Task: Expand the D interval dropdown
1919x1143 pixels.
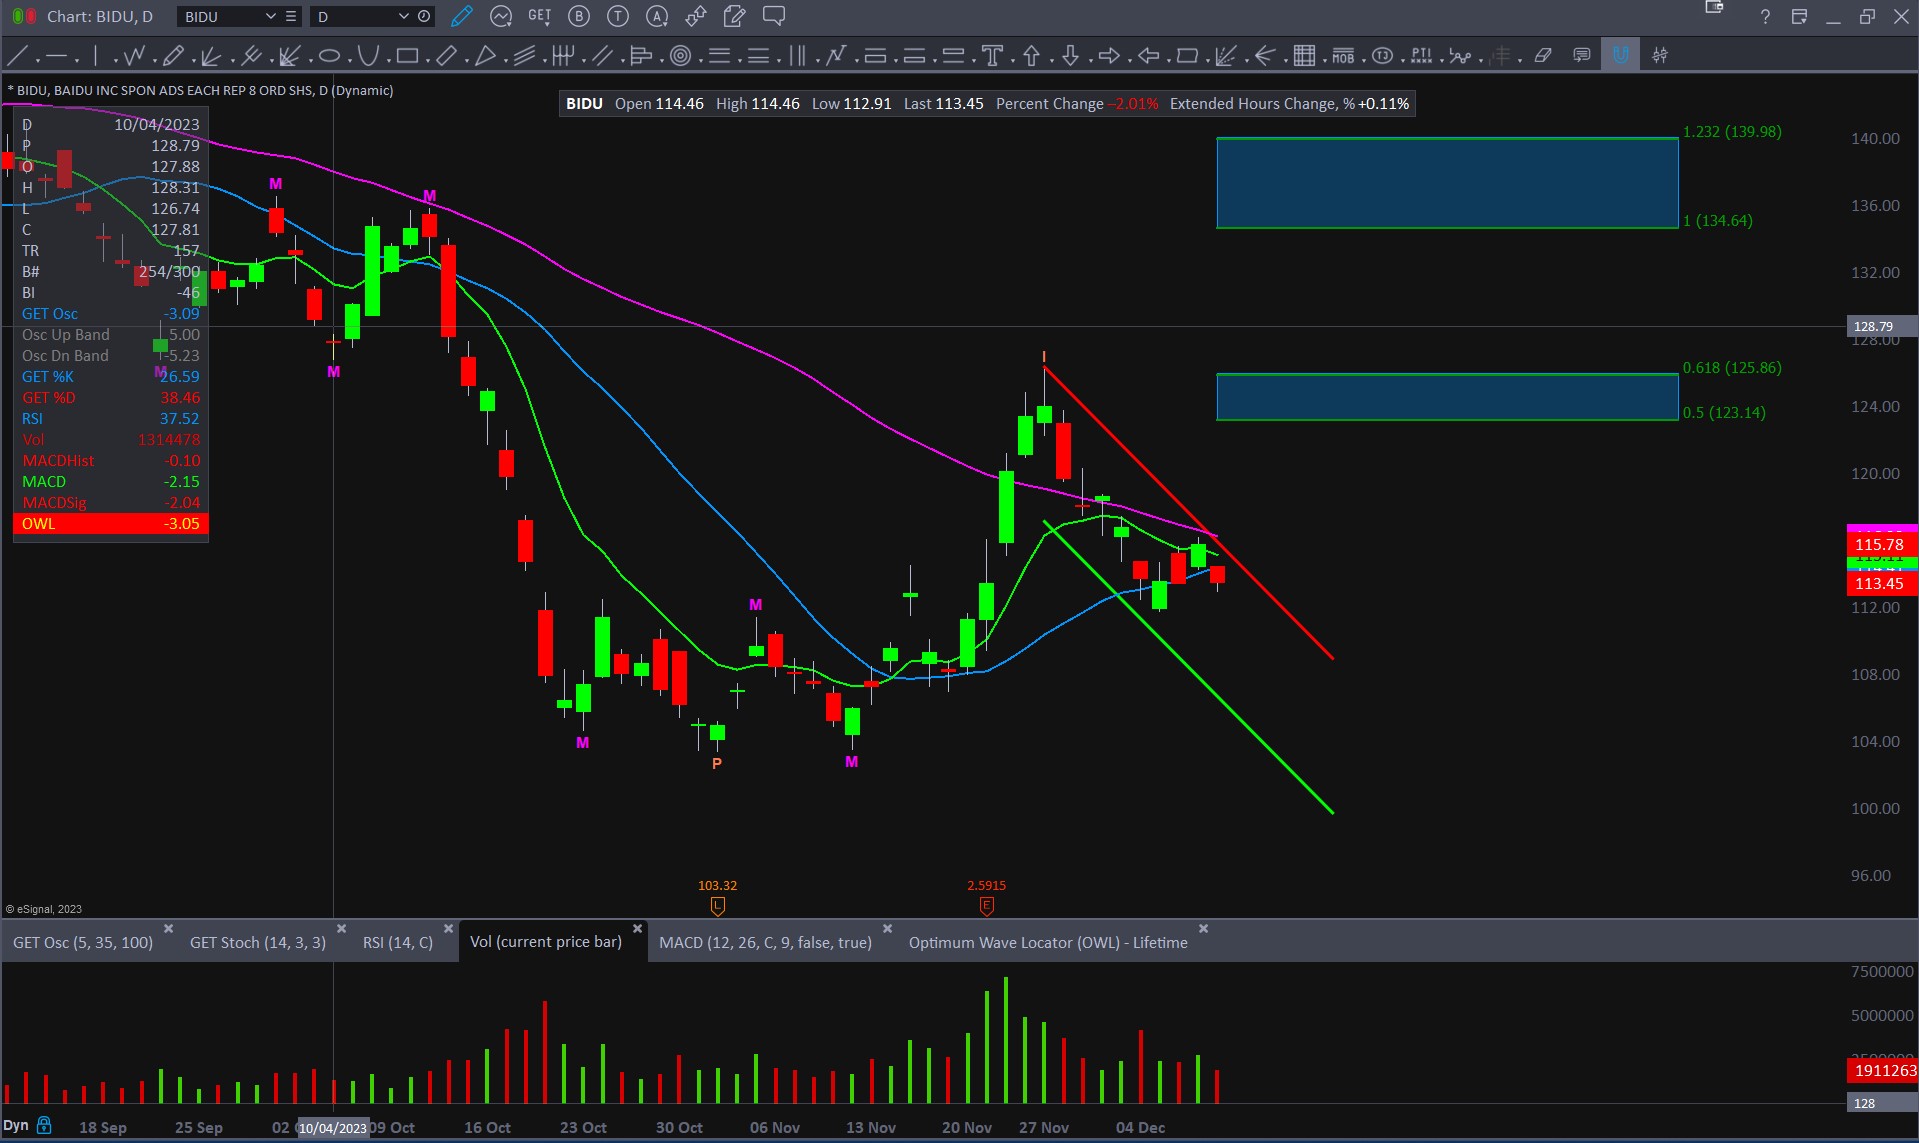Action: tap(403, 17)
